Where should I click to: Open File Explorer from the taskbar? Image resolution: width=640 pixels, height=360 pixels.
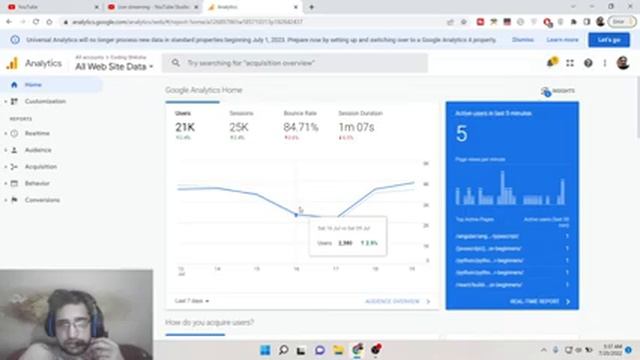(x=338, y=350)
